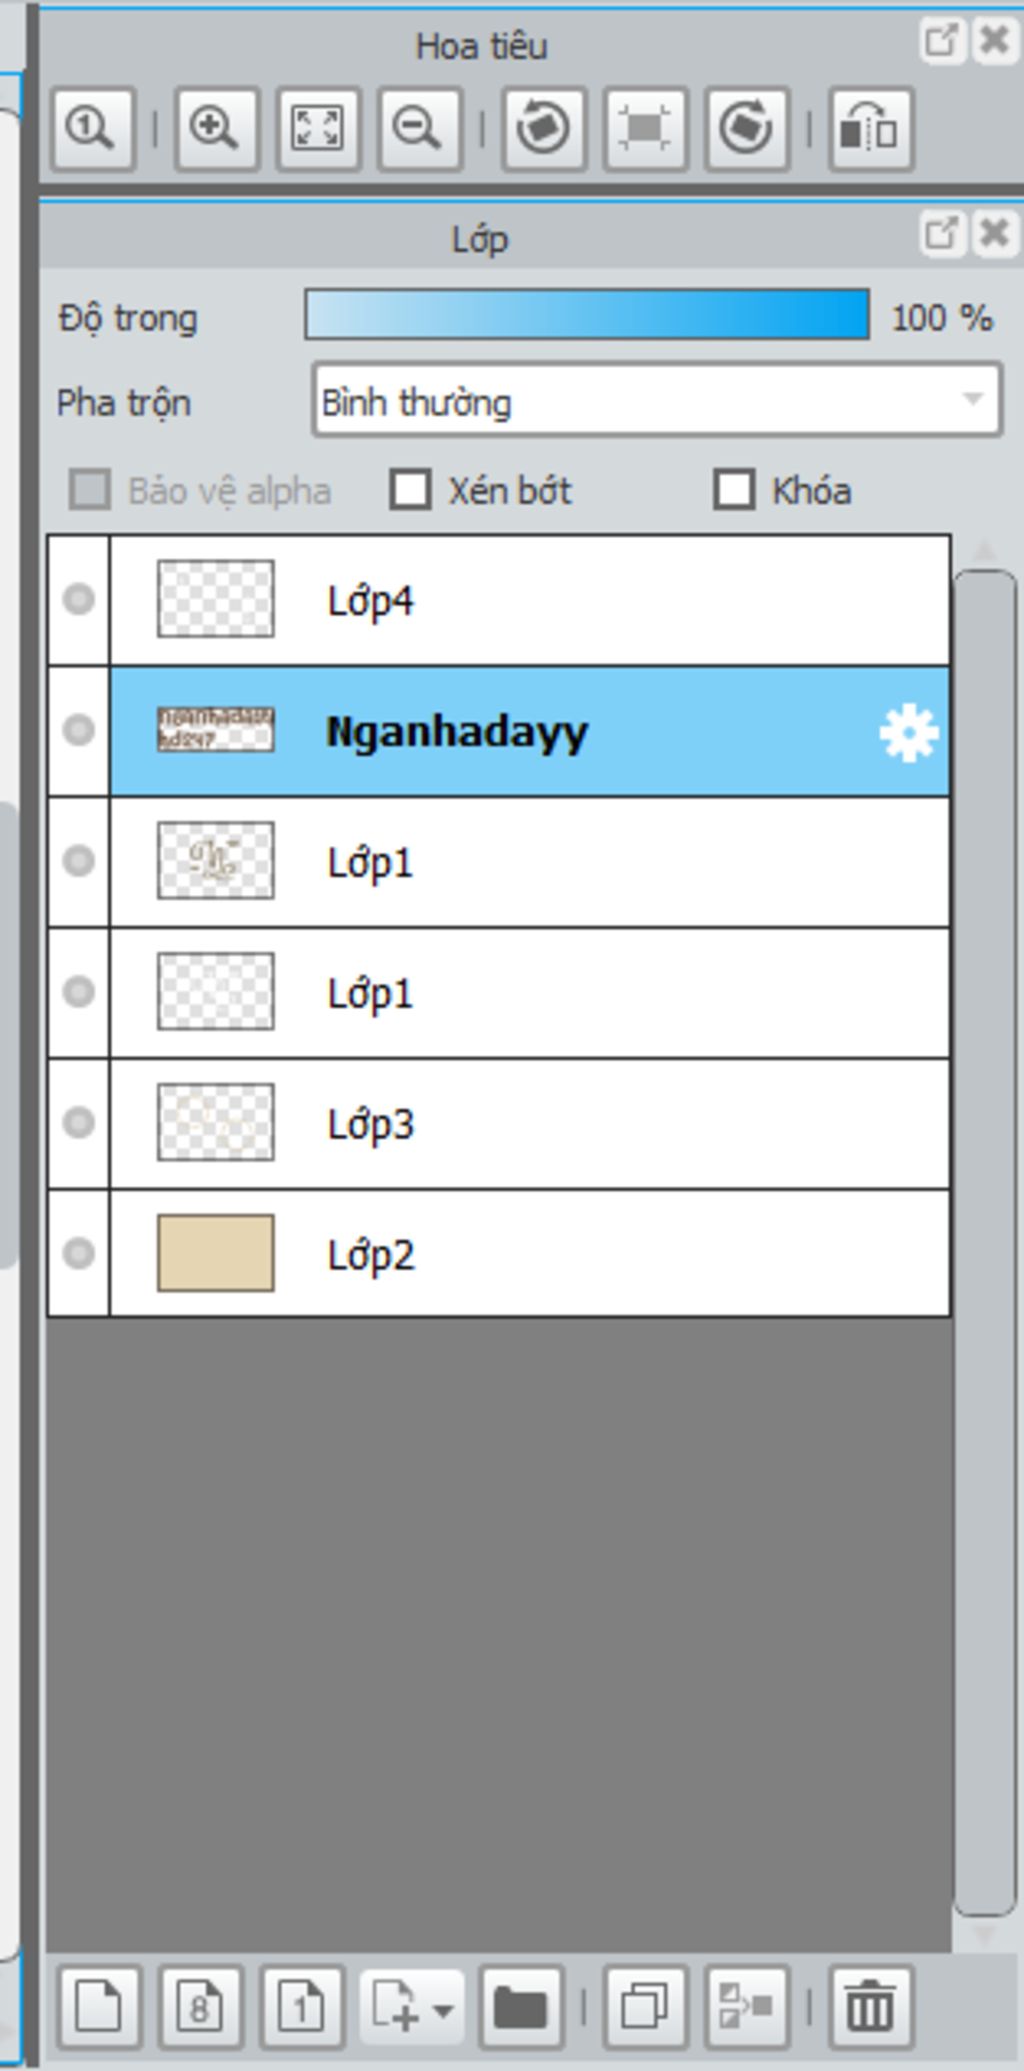Rotate canvas right in Navigator
This screenshot has width=1024, height=2071.
[x=747, y=129]
